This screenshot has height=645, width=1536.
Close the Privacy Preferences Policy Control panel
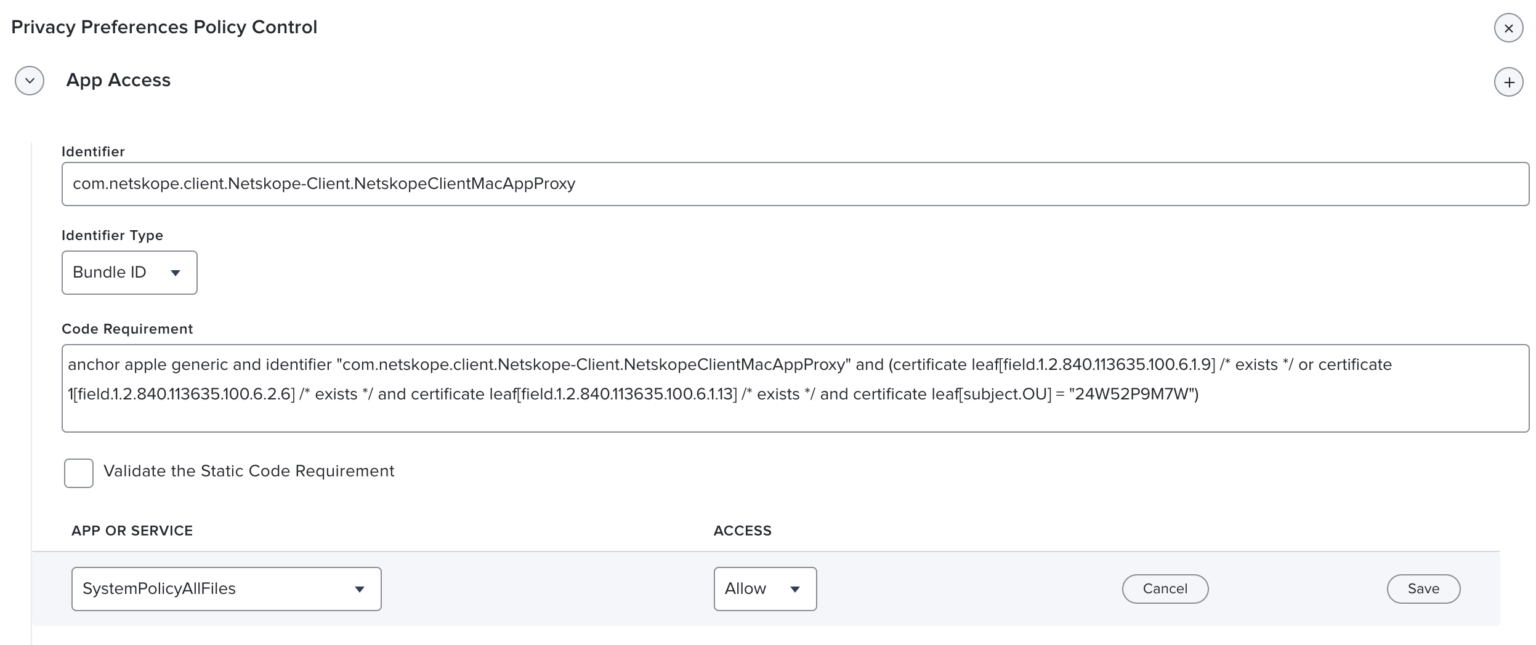[1508, 27]
